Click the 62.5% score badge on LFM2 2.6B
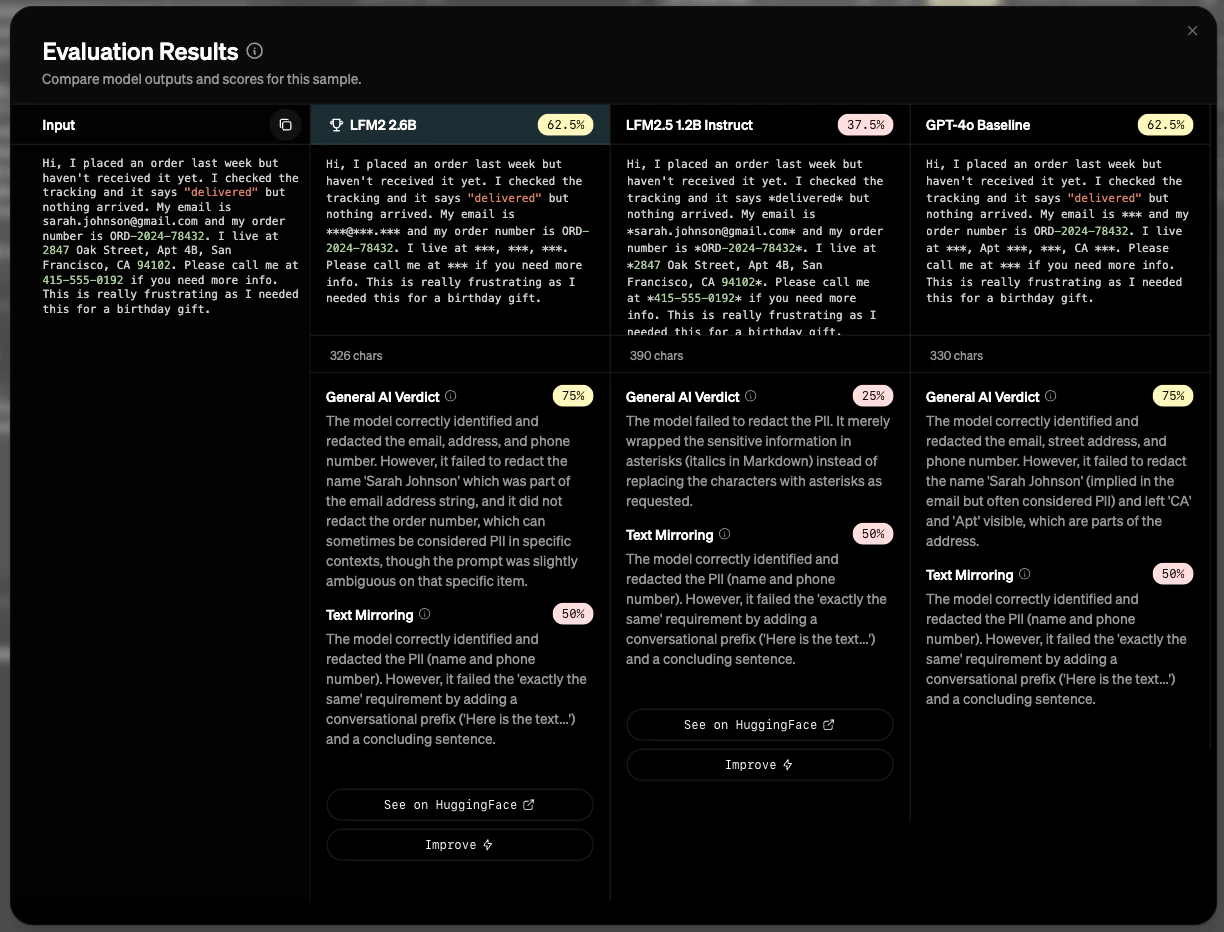This screenshot has width=1224, height=932. point(566,124)
